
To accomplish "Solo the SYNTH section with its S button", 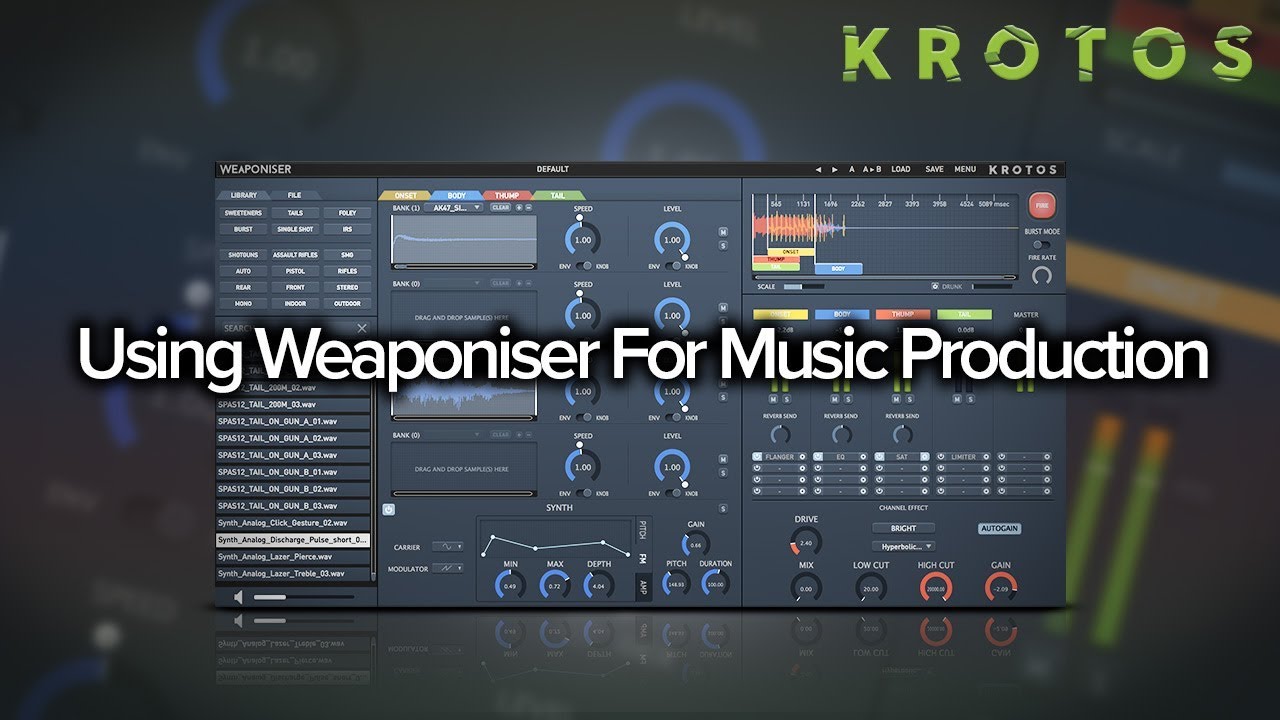I will (723, 509).
